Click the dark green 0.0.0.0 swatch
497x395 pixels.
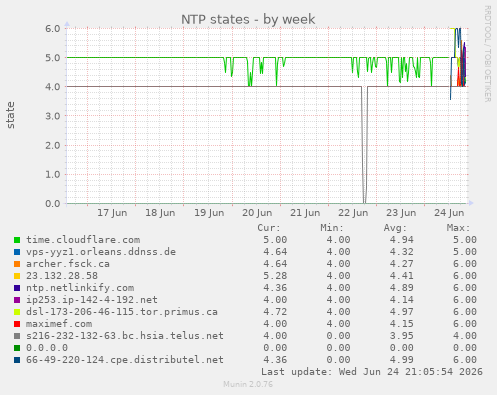pyautogui.click(x=17, y=348)
